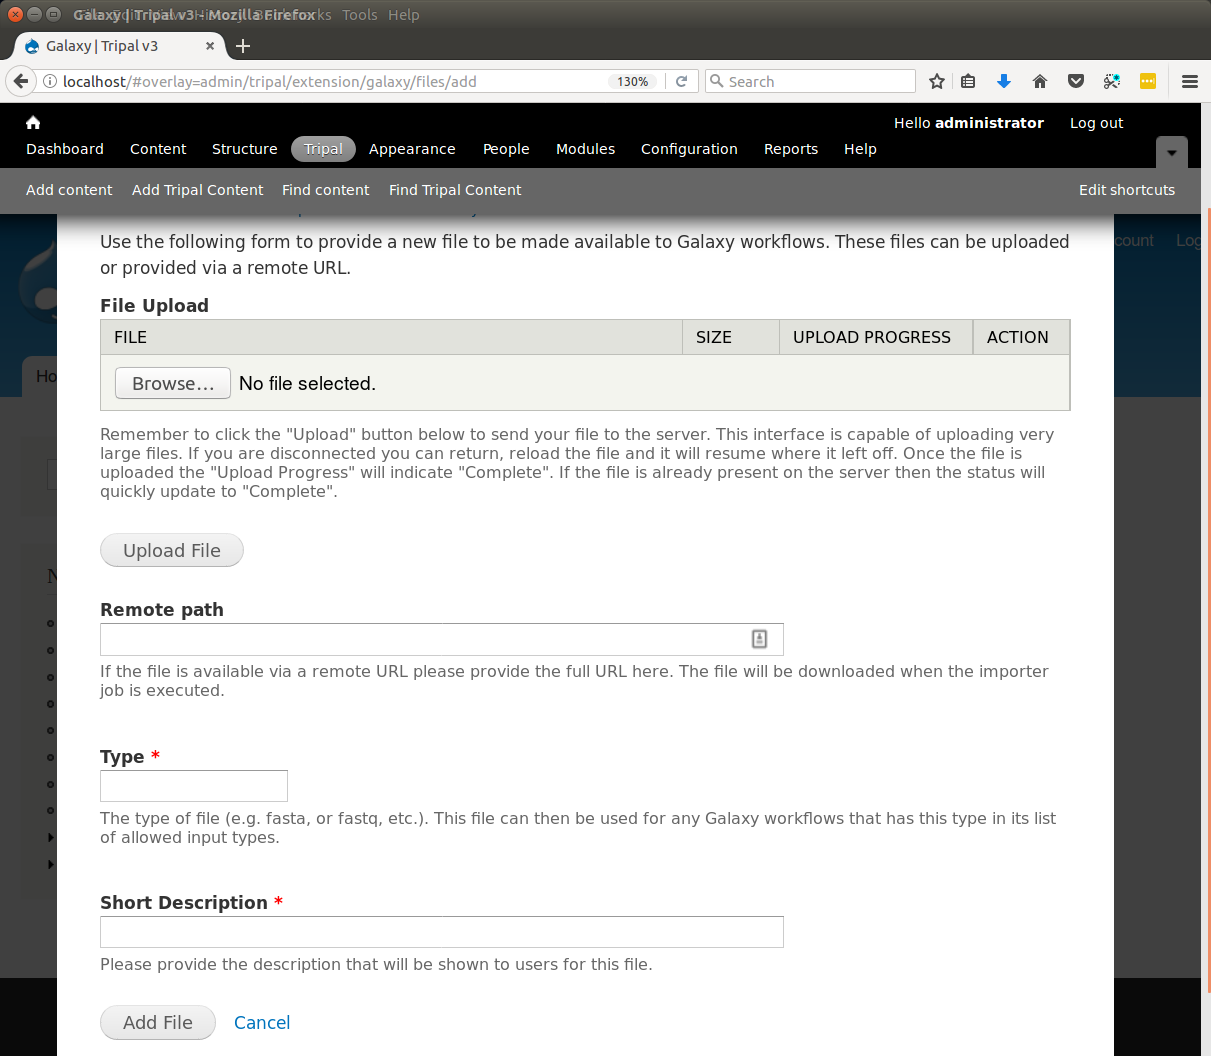Cancel the add file form

262,1022
